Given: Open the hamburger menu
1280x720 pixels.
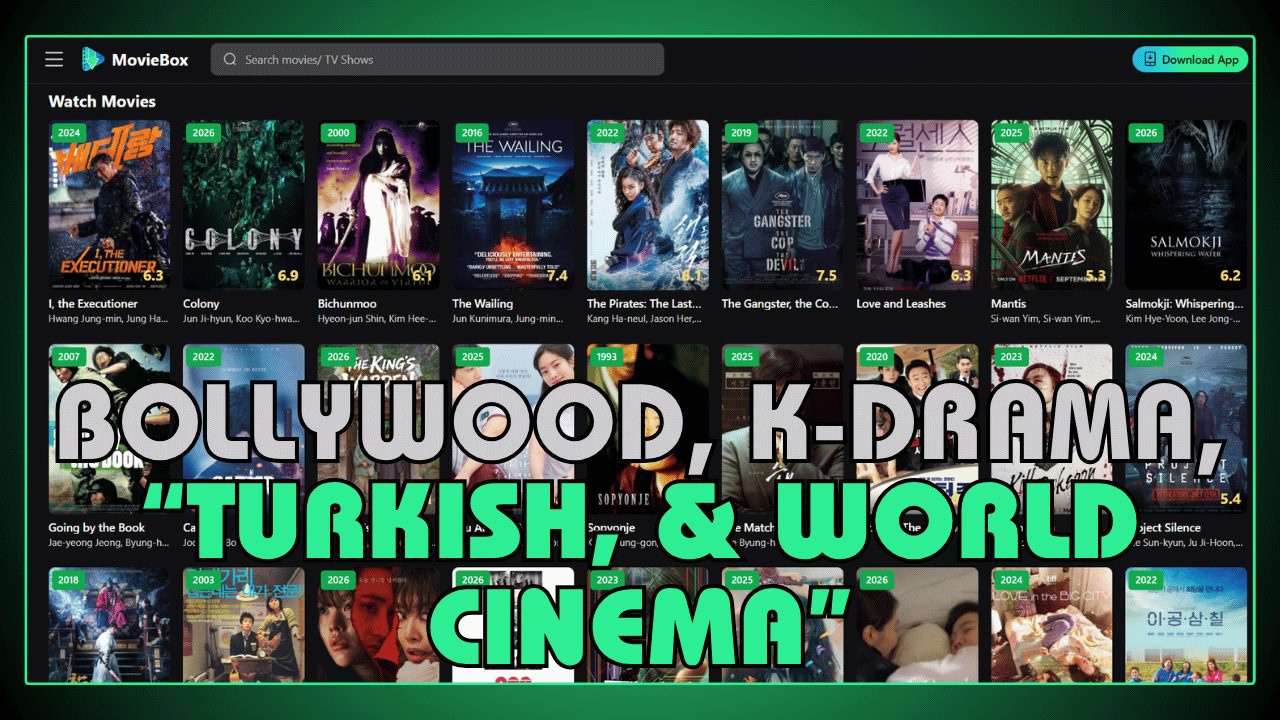Looking at the screenshot, I should pos(54,59).
